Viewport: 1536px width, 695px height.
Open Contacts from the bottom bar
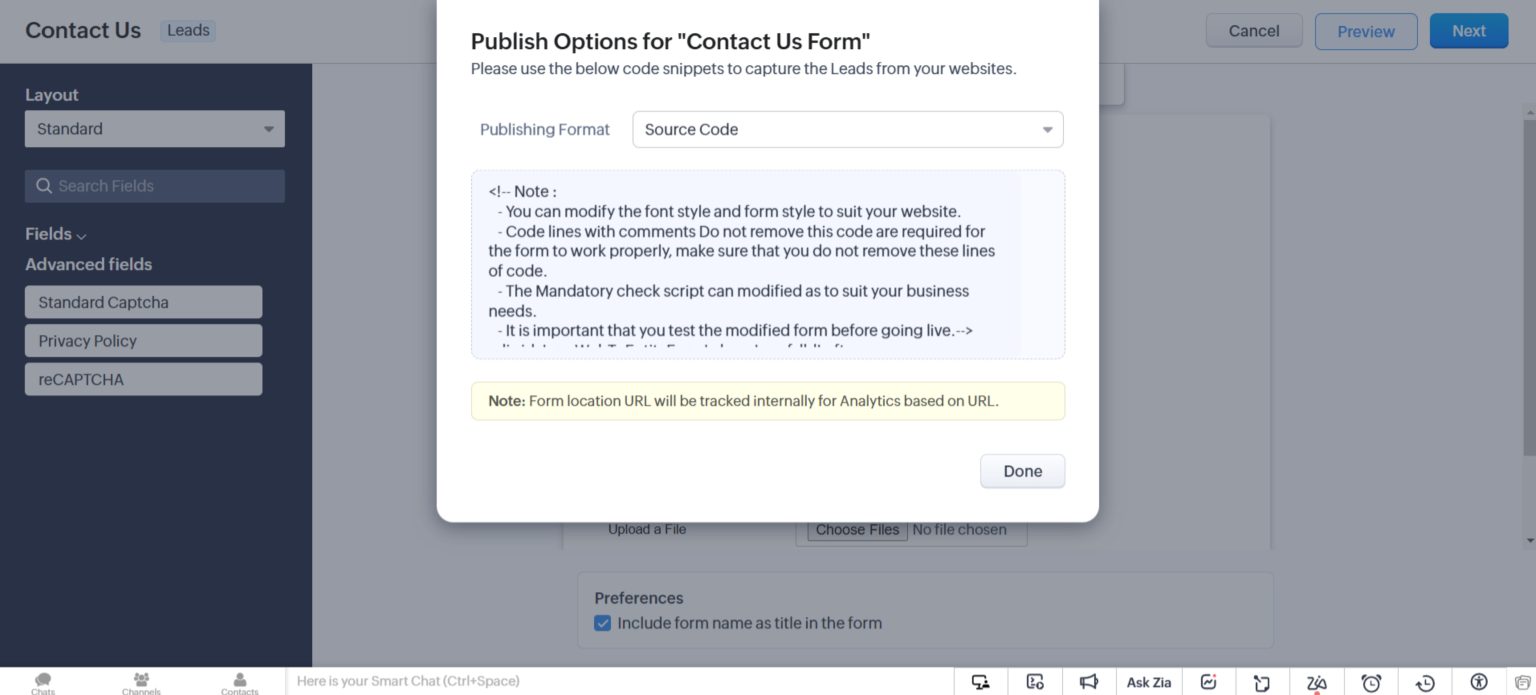click(x=239, y=682)
